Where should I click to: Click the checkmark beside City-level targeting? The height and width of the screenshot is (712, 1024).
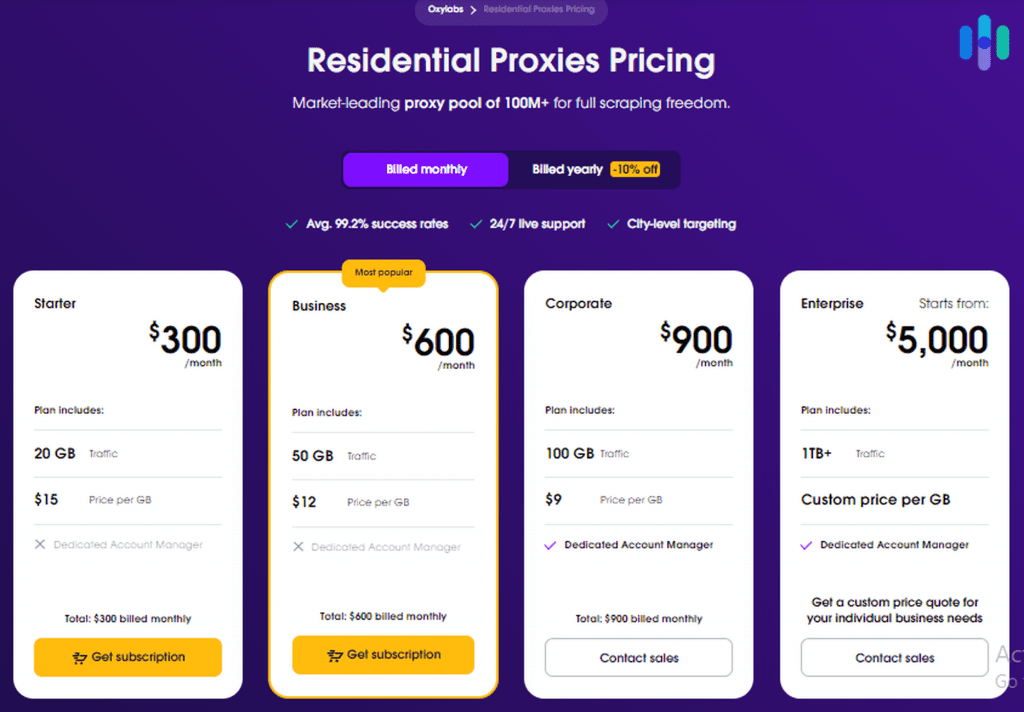[612, 224]
